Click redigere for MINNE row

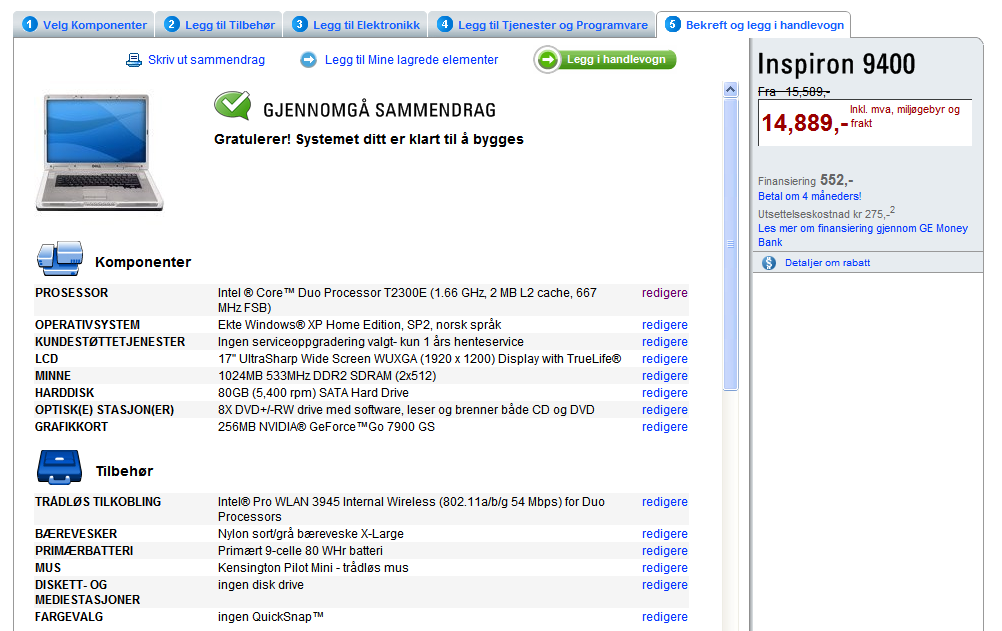(665, 376)
